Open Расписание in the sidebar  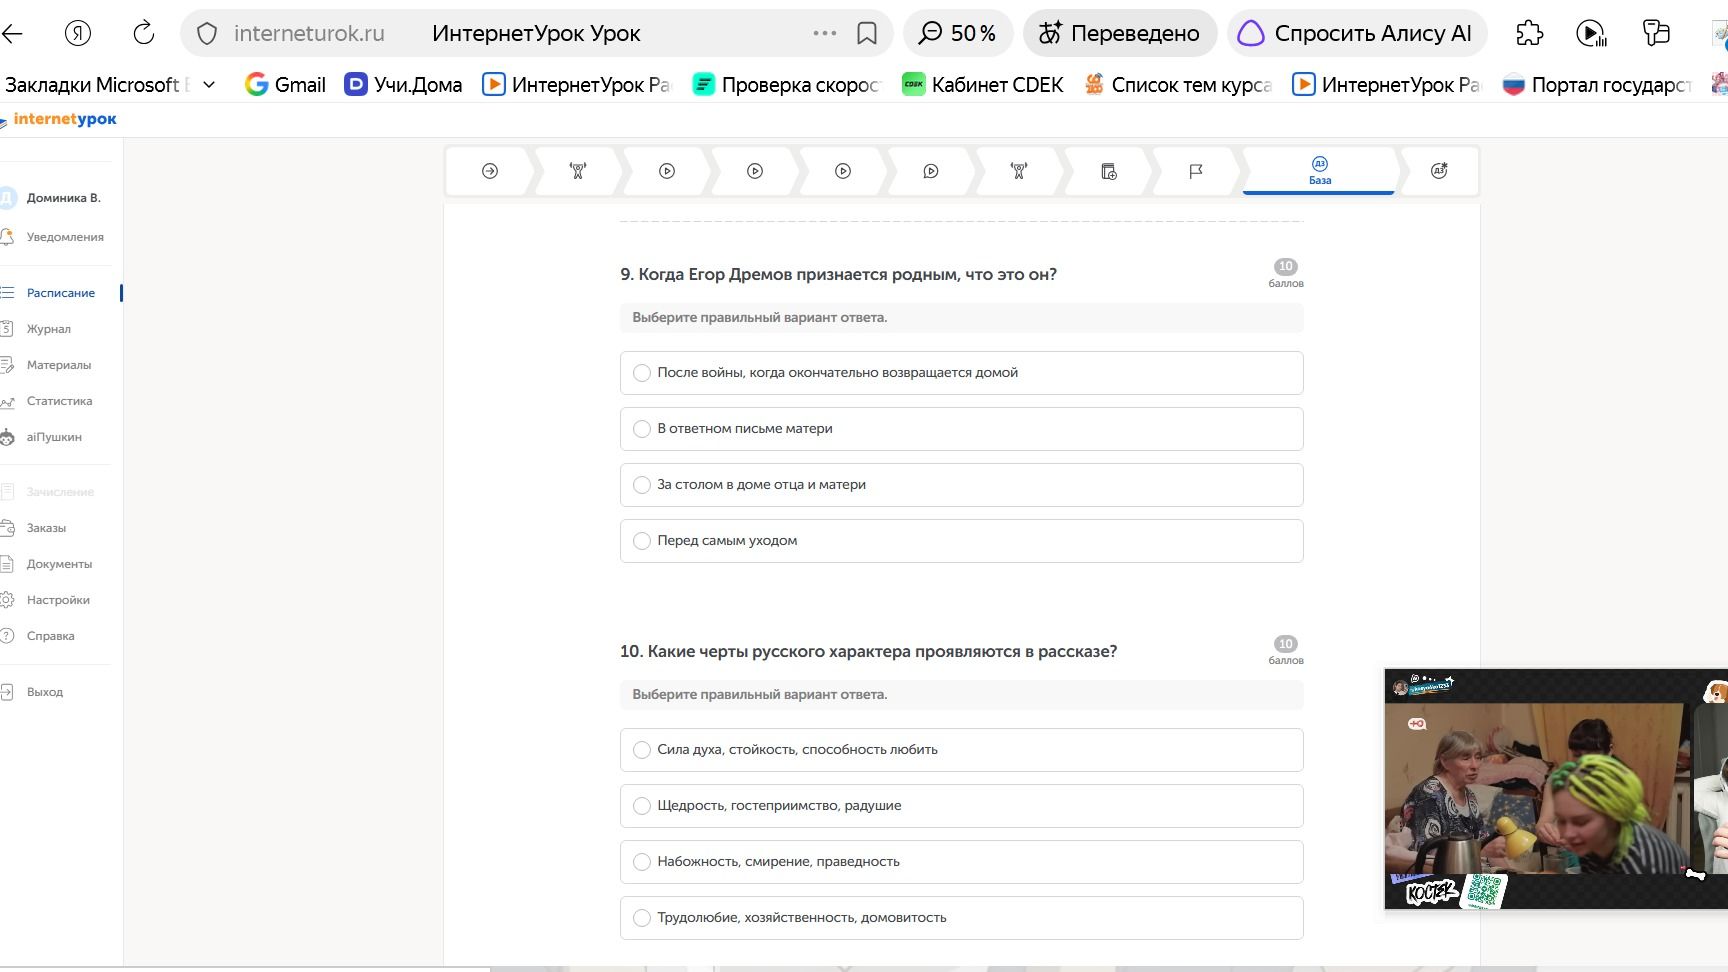(61, 293)
